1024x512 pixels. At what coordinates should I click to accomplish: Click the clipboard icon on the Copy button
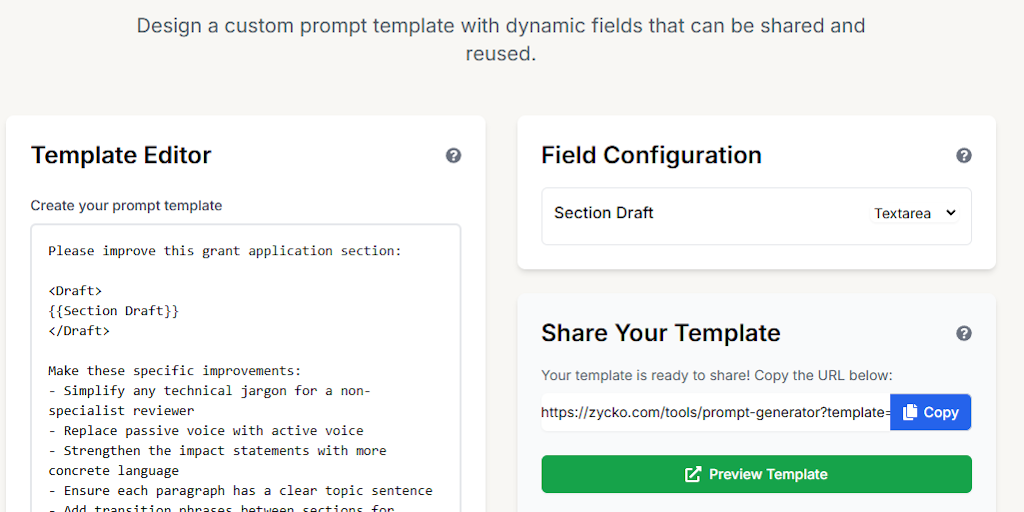tap(910, 412)
